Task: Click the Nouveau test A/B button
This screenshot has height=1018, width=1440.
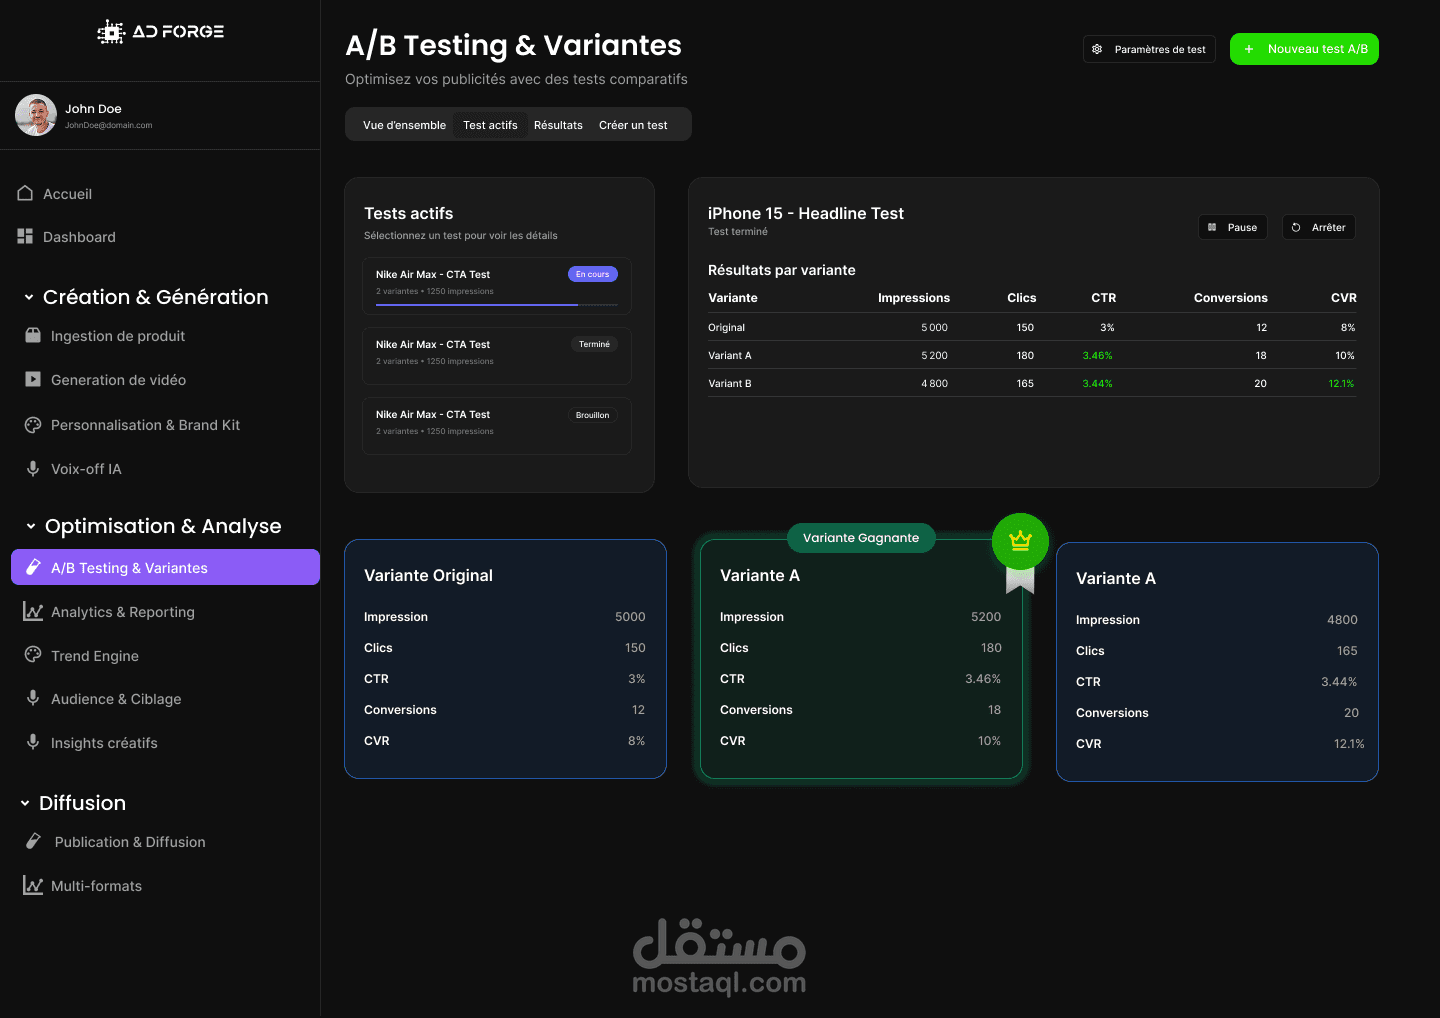Action: coord(1304,49)
